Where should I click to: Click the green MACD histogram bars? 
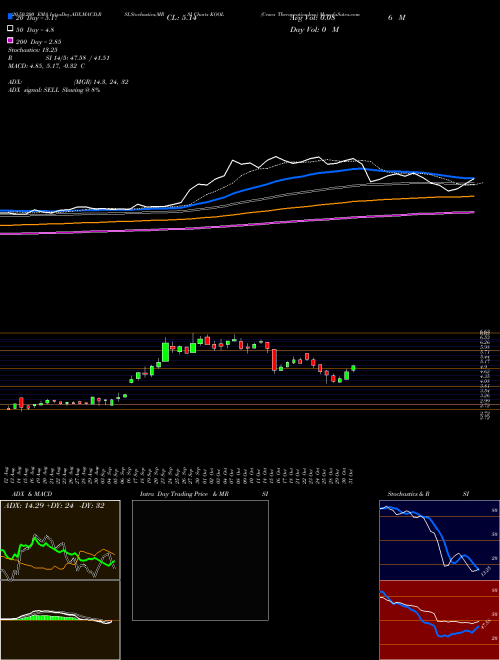click(x=48, y=617)
